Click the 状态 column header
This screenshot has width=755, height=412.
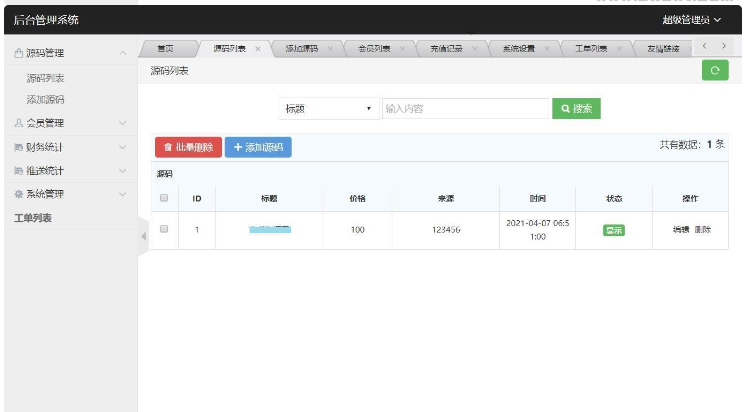pos(614,198)
